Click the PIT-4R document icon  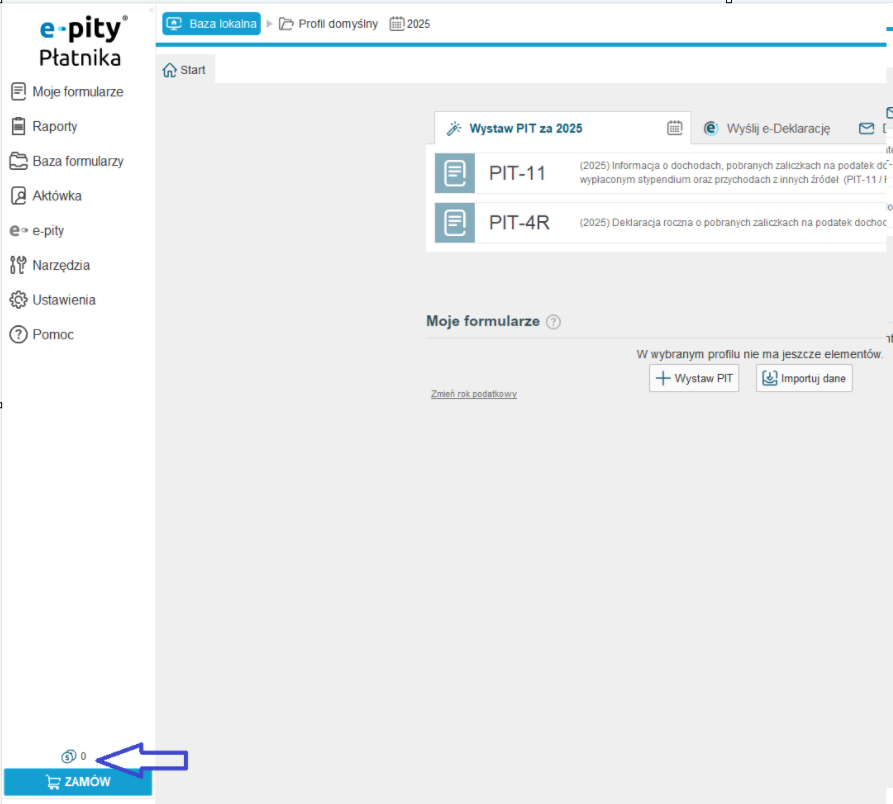point(455,222)
